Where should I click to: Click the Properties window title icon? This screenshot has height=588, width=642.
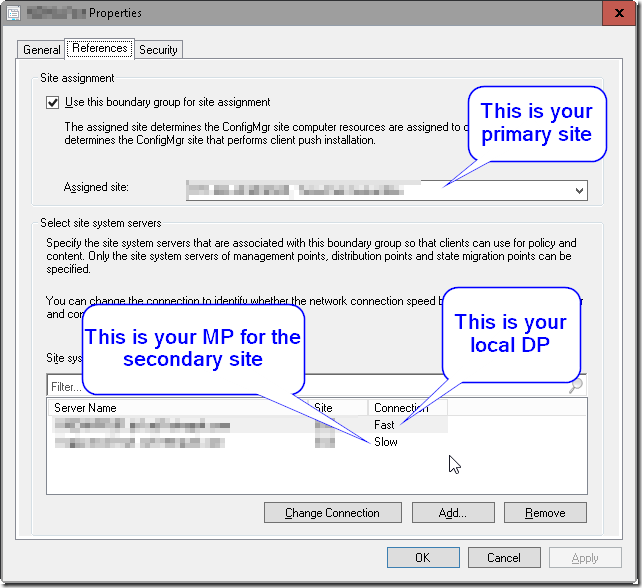pyautogui.click(x=14, y=13)
